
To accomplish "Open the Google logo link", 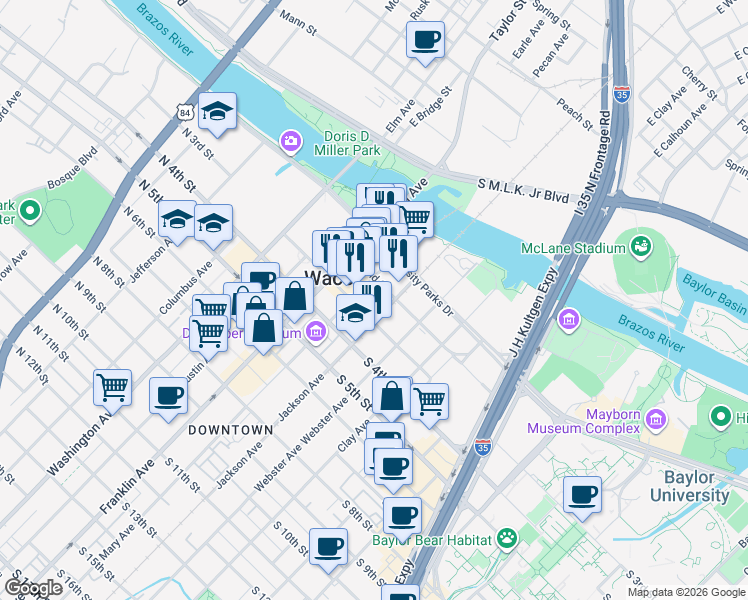I will [x=33, y=588].
